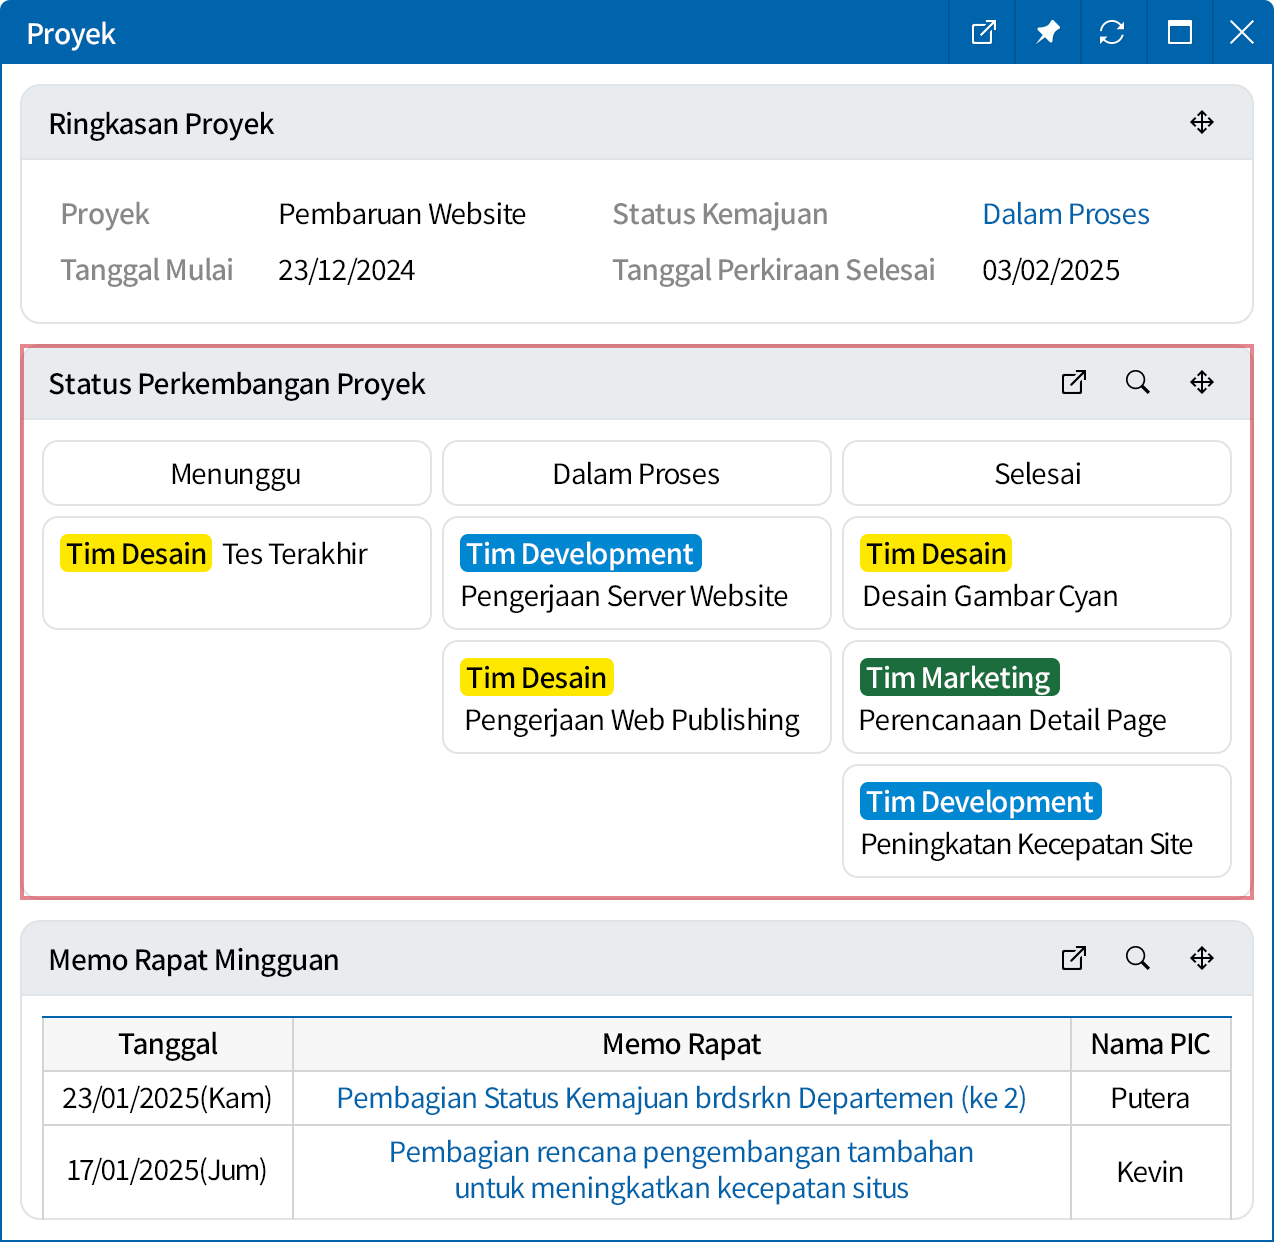Viewport: 1274px width, 1242px height.
Task: Click the Status Kemajuan field label
Action: coord(720,214)
